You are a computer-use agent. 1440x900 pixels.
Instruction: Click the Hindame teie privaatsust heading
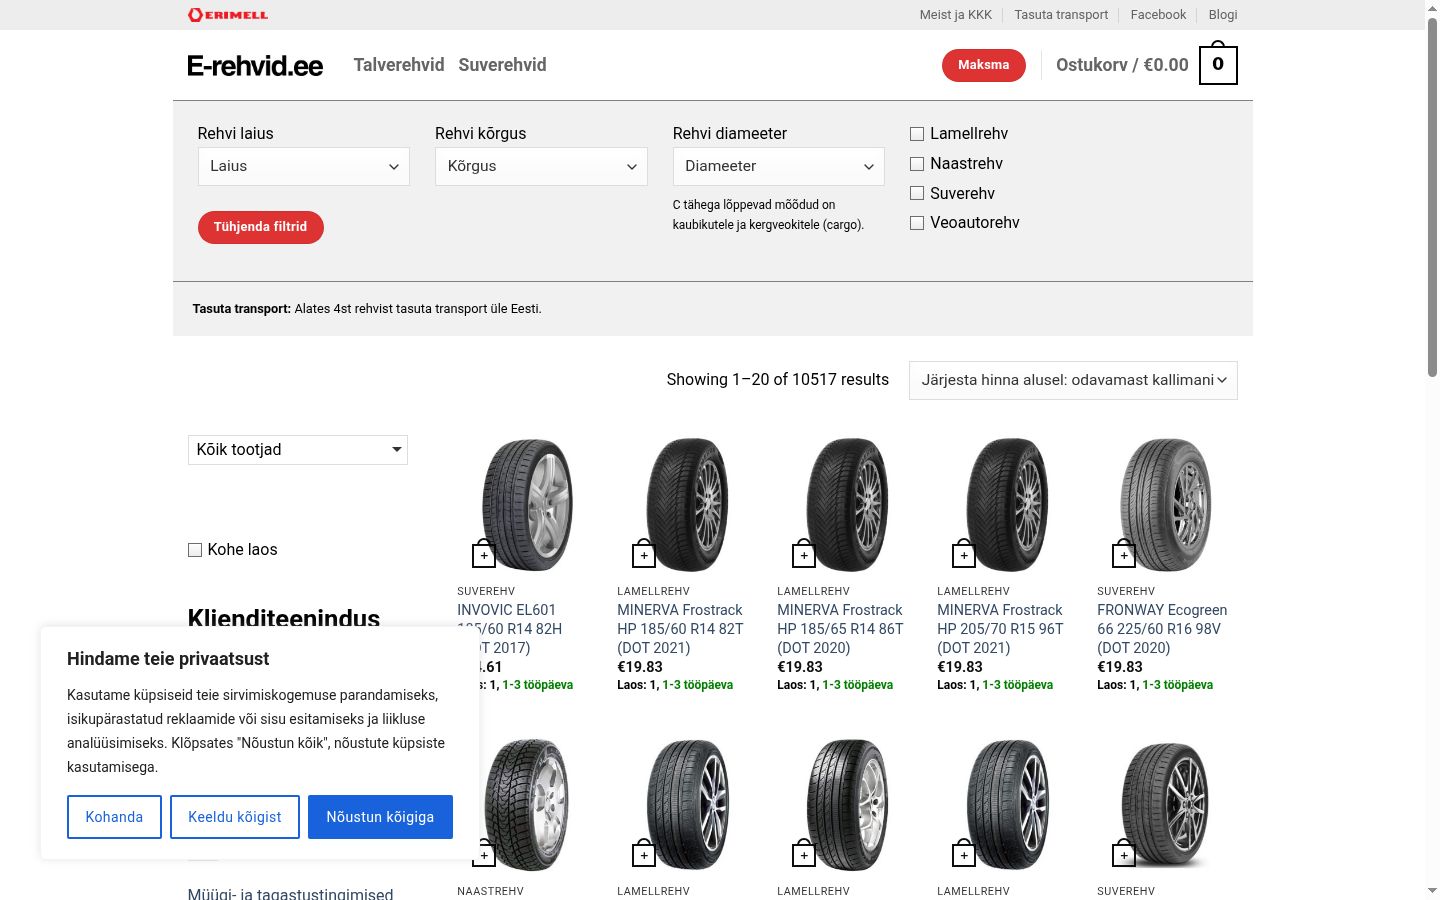click(168, 659)
